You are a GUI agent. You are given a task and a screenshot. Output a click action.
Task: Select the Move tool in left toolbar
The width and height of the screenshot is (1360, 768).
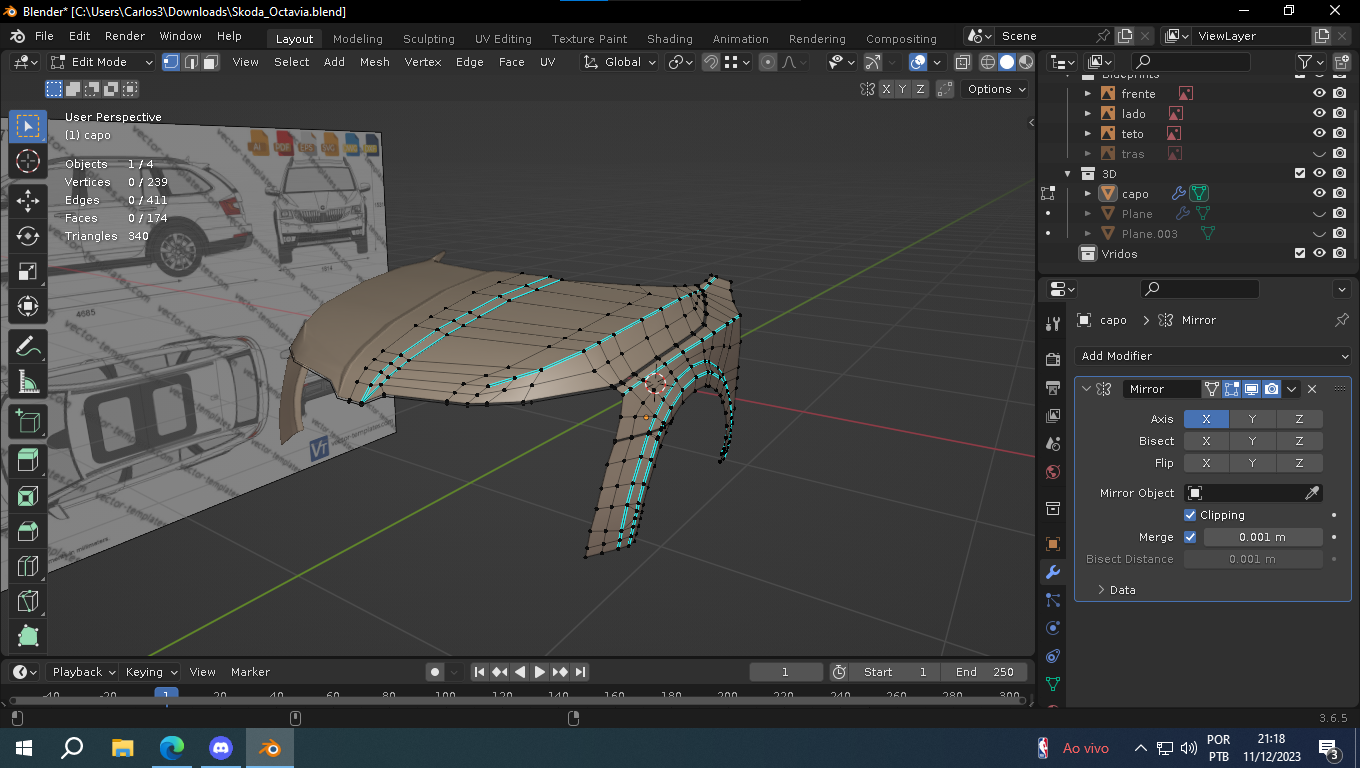click(x=28, y=199)
